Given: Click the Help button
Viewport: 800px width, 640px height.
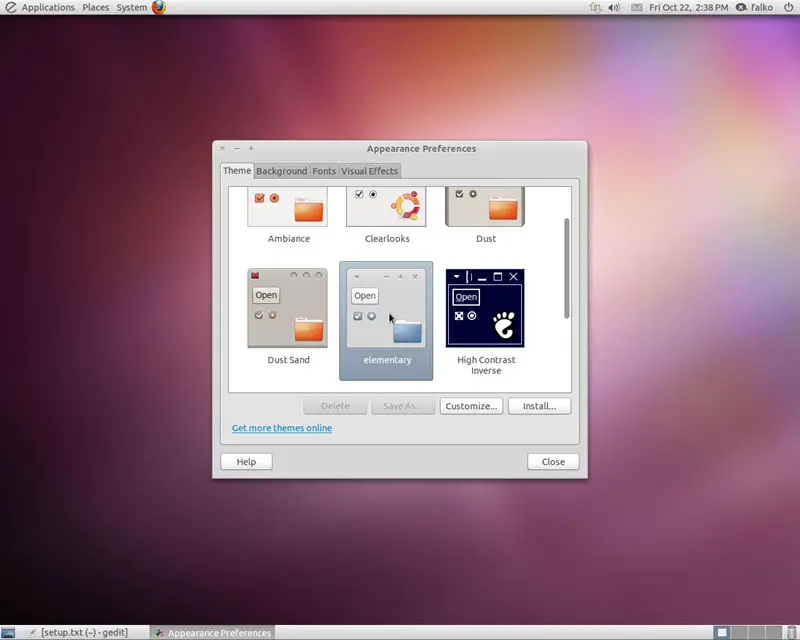Looking at the screenshot, I should click(x=246, y=462).
